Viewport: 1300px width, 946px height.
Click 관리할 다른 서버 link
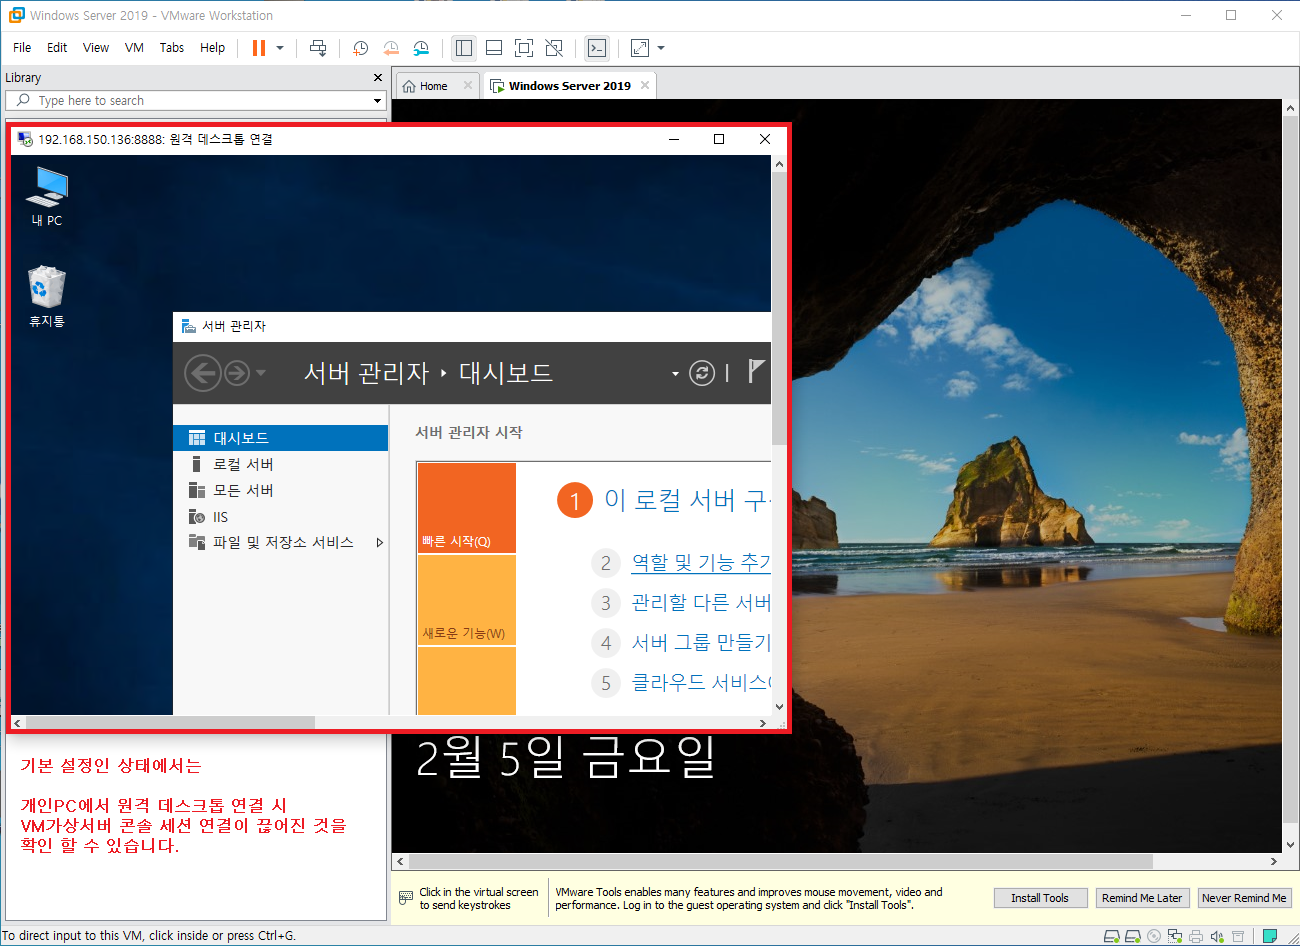(701, 603)
